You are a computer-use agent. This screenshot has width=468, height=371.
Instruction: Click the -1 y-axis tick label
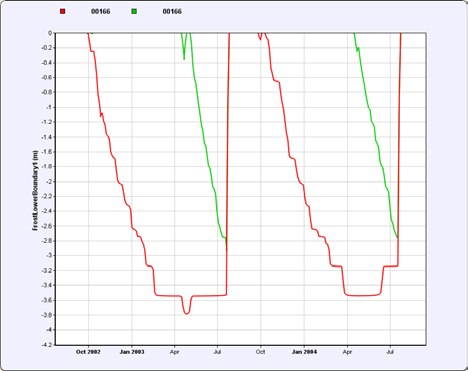[49, 107]
